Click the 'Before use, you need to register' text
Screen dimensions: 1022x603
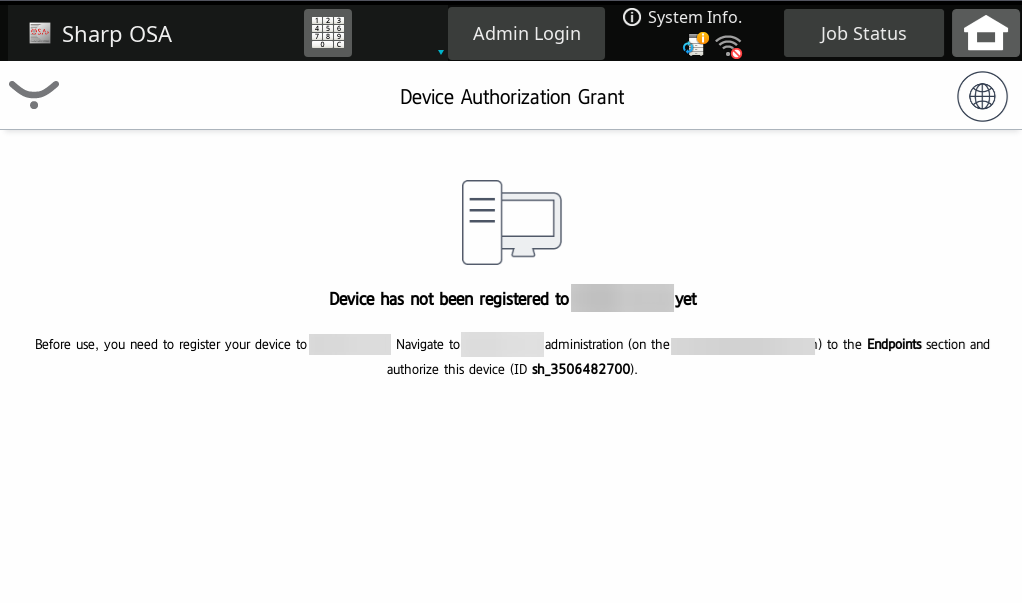pyautogui.click(x=170, y=344)
